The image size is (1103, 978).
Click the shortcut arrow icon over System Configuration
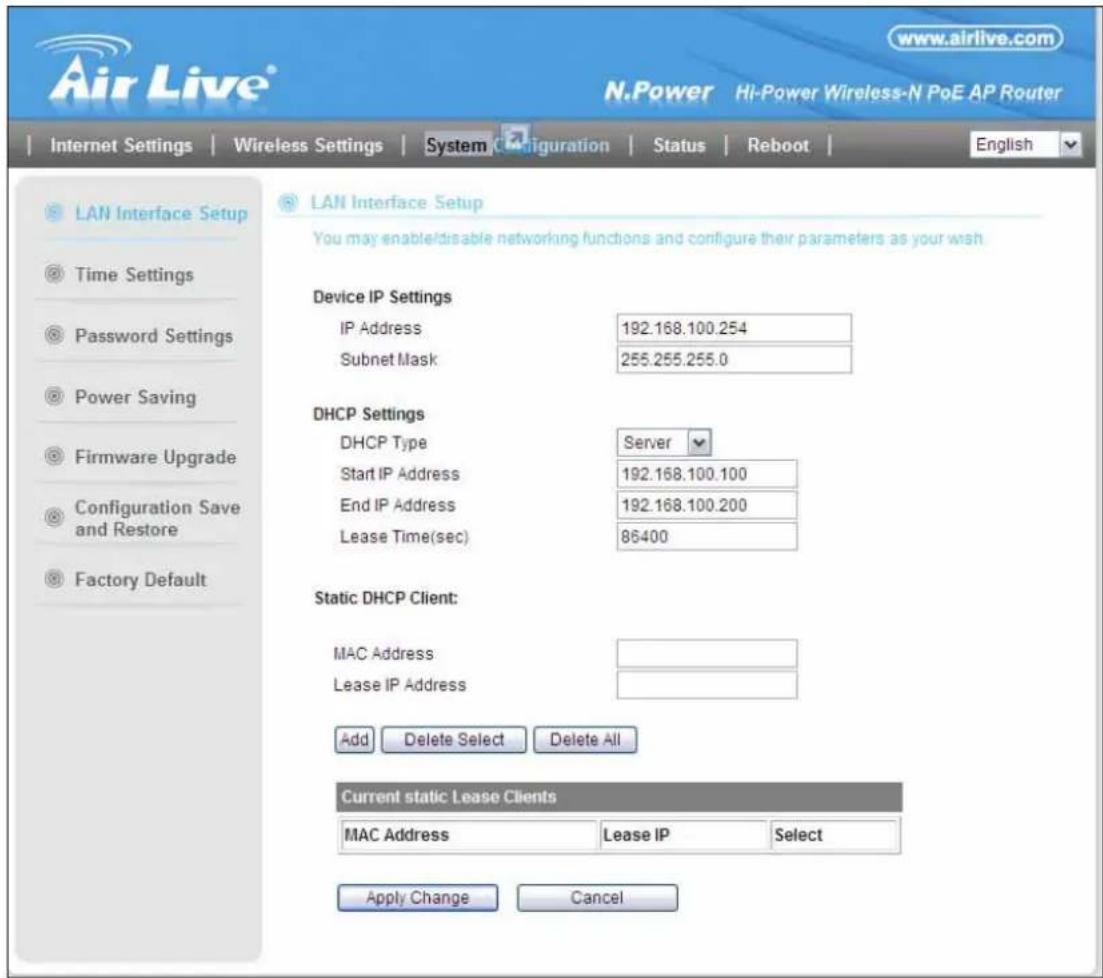point(516,137)
